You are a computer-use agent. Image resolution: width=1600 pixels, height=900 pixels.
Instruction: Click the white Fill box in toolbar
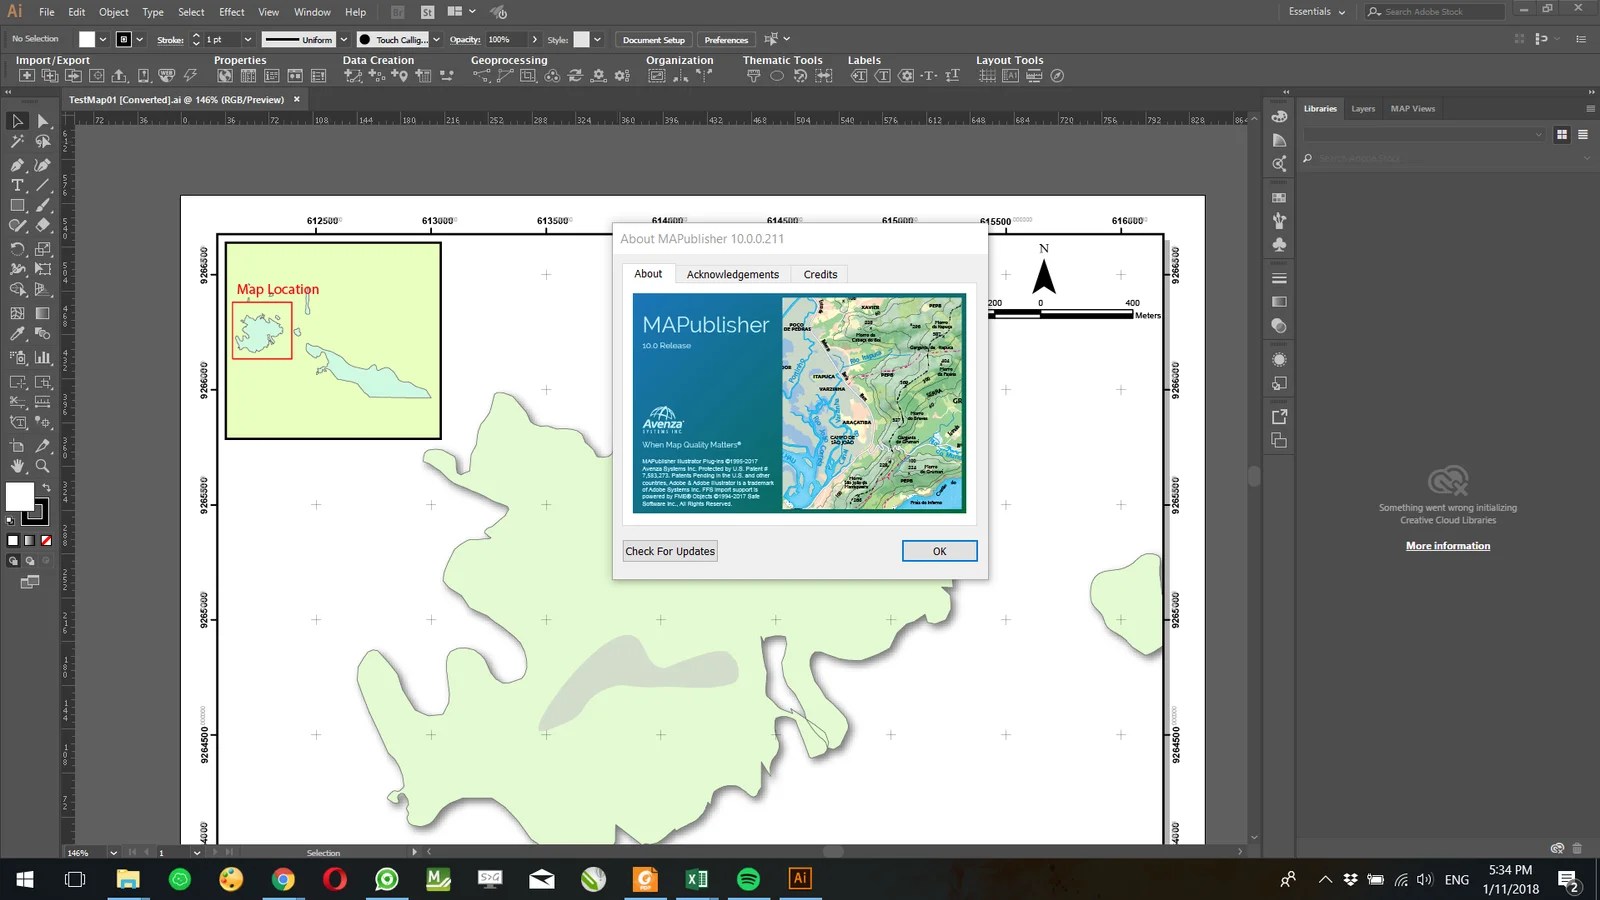pyautogui.click(x=20, y=496)
